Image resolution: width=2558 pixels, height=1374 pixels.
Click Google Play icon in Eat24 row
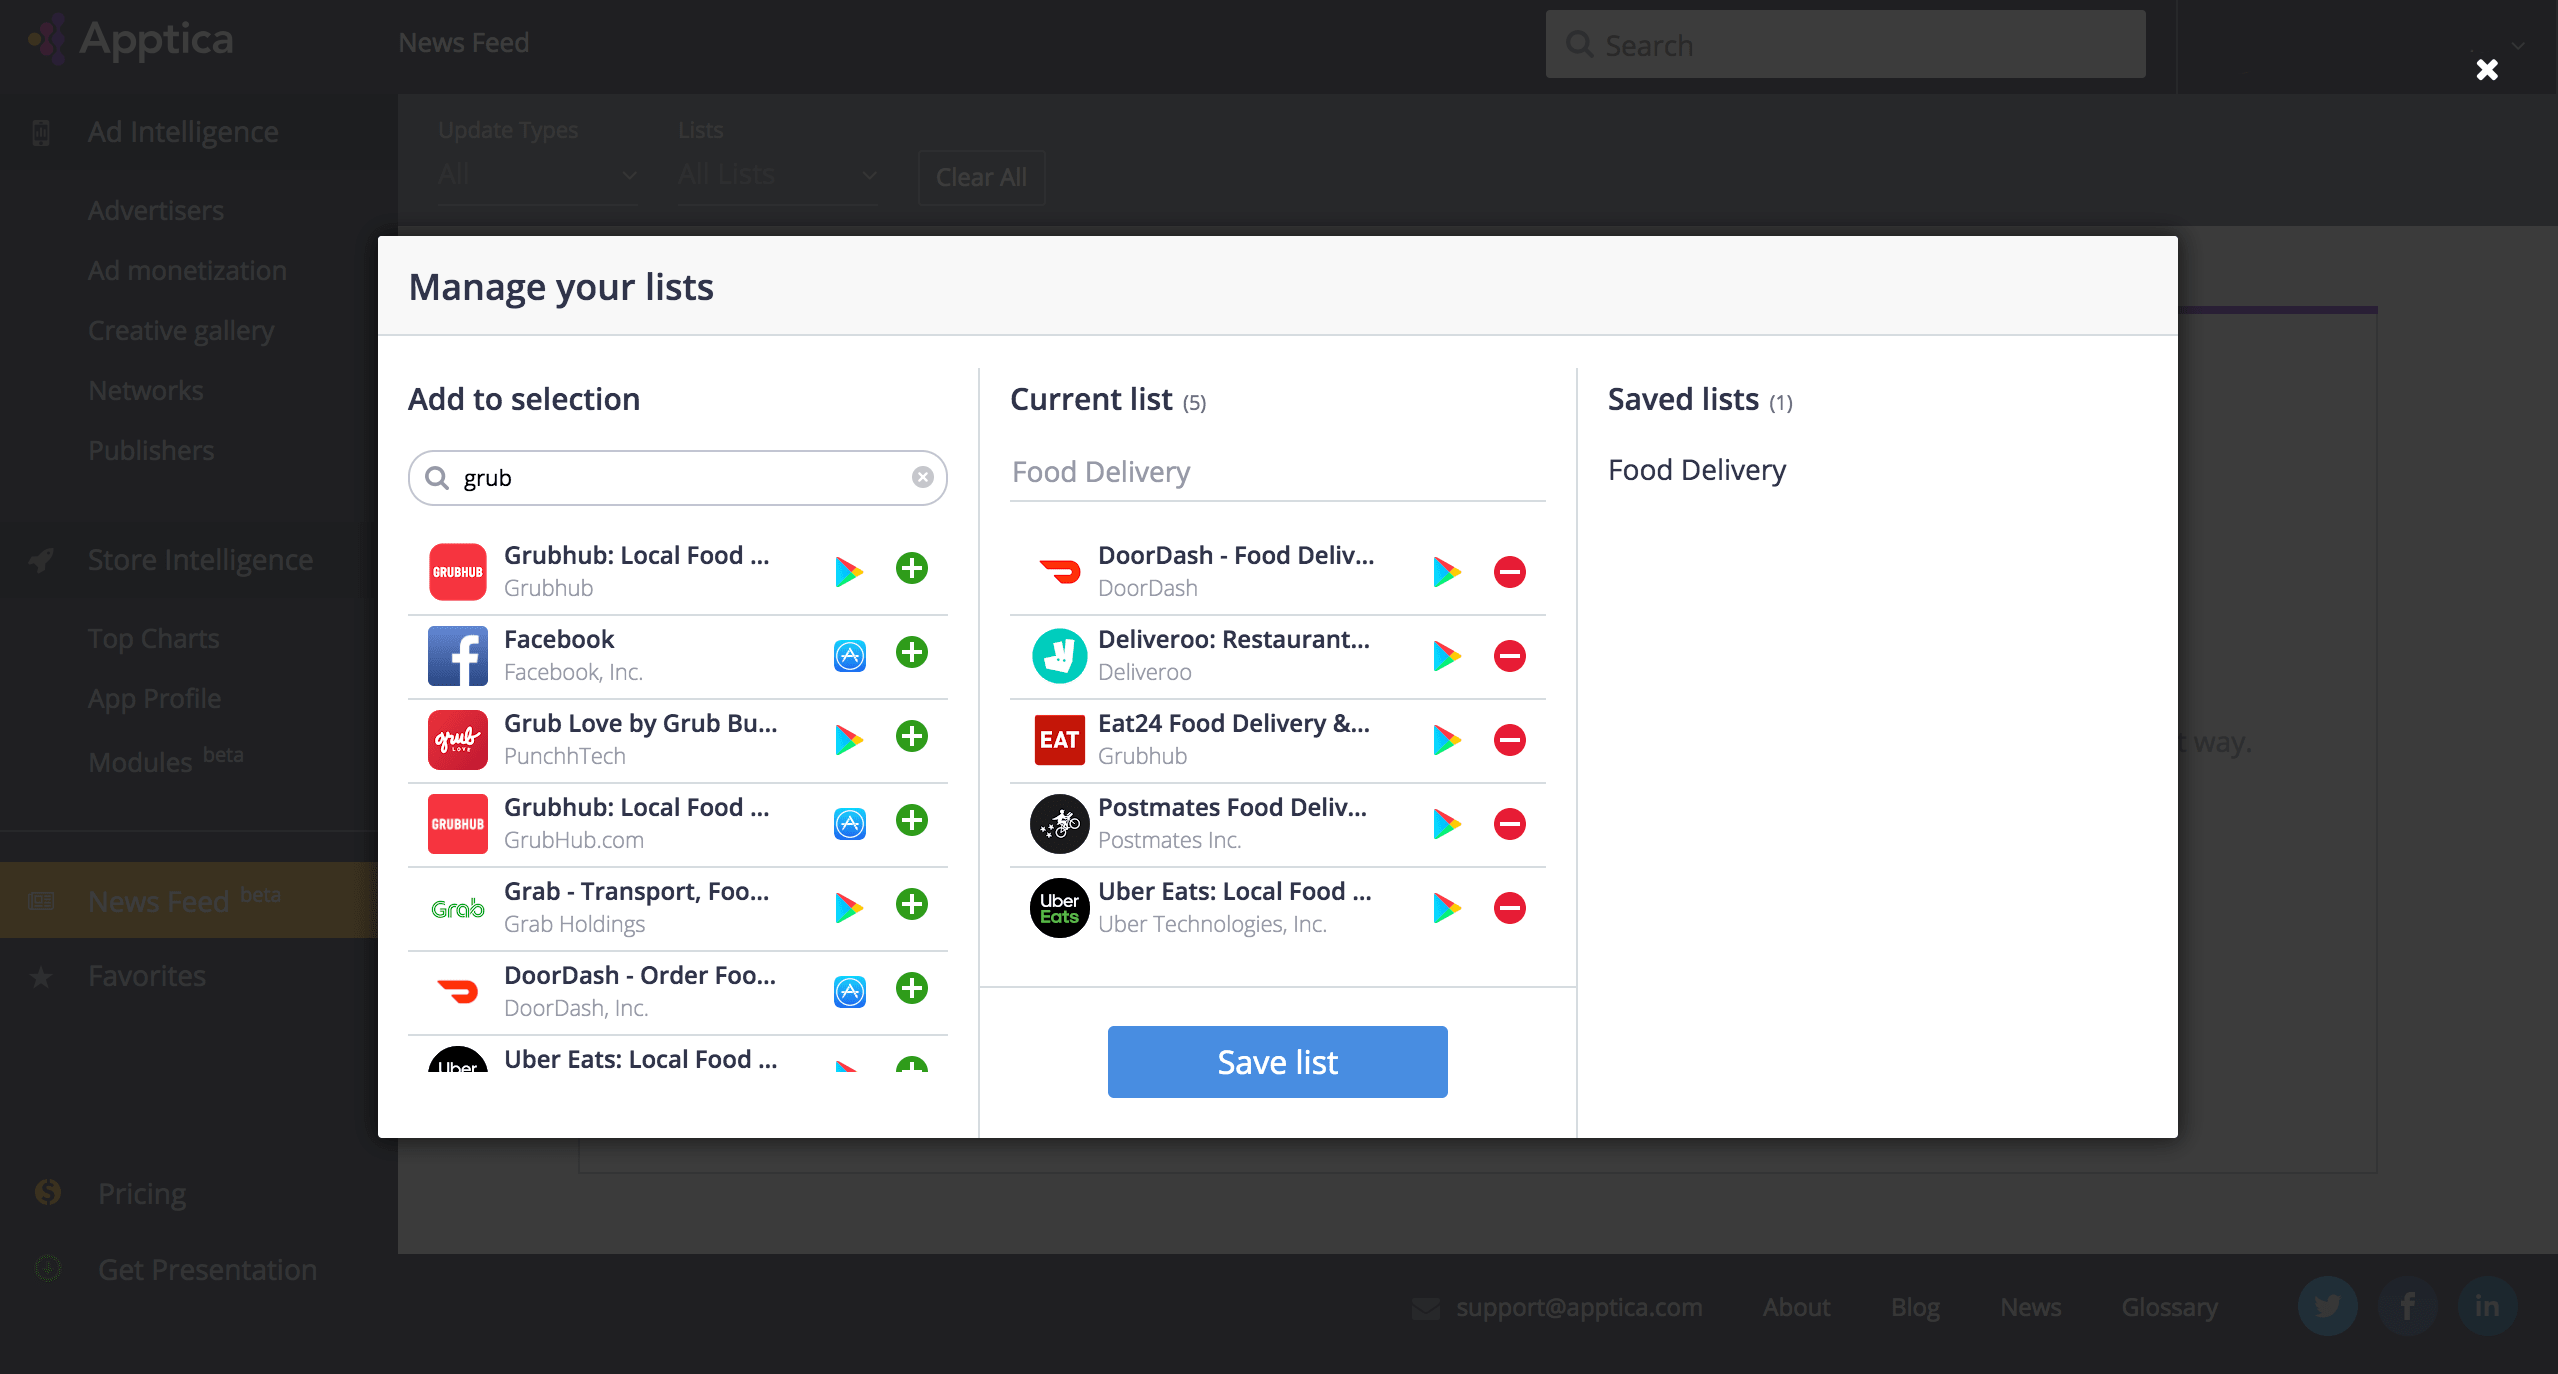1447,740
